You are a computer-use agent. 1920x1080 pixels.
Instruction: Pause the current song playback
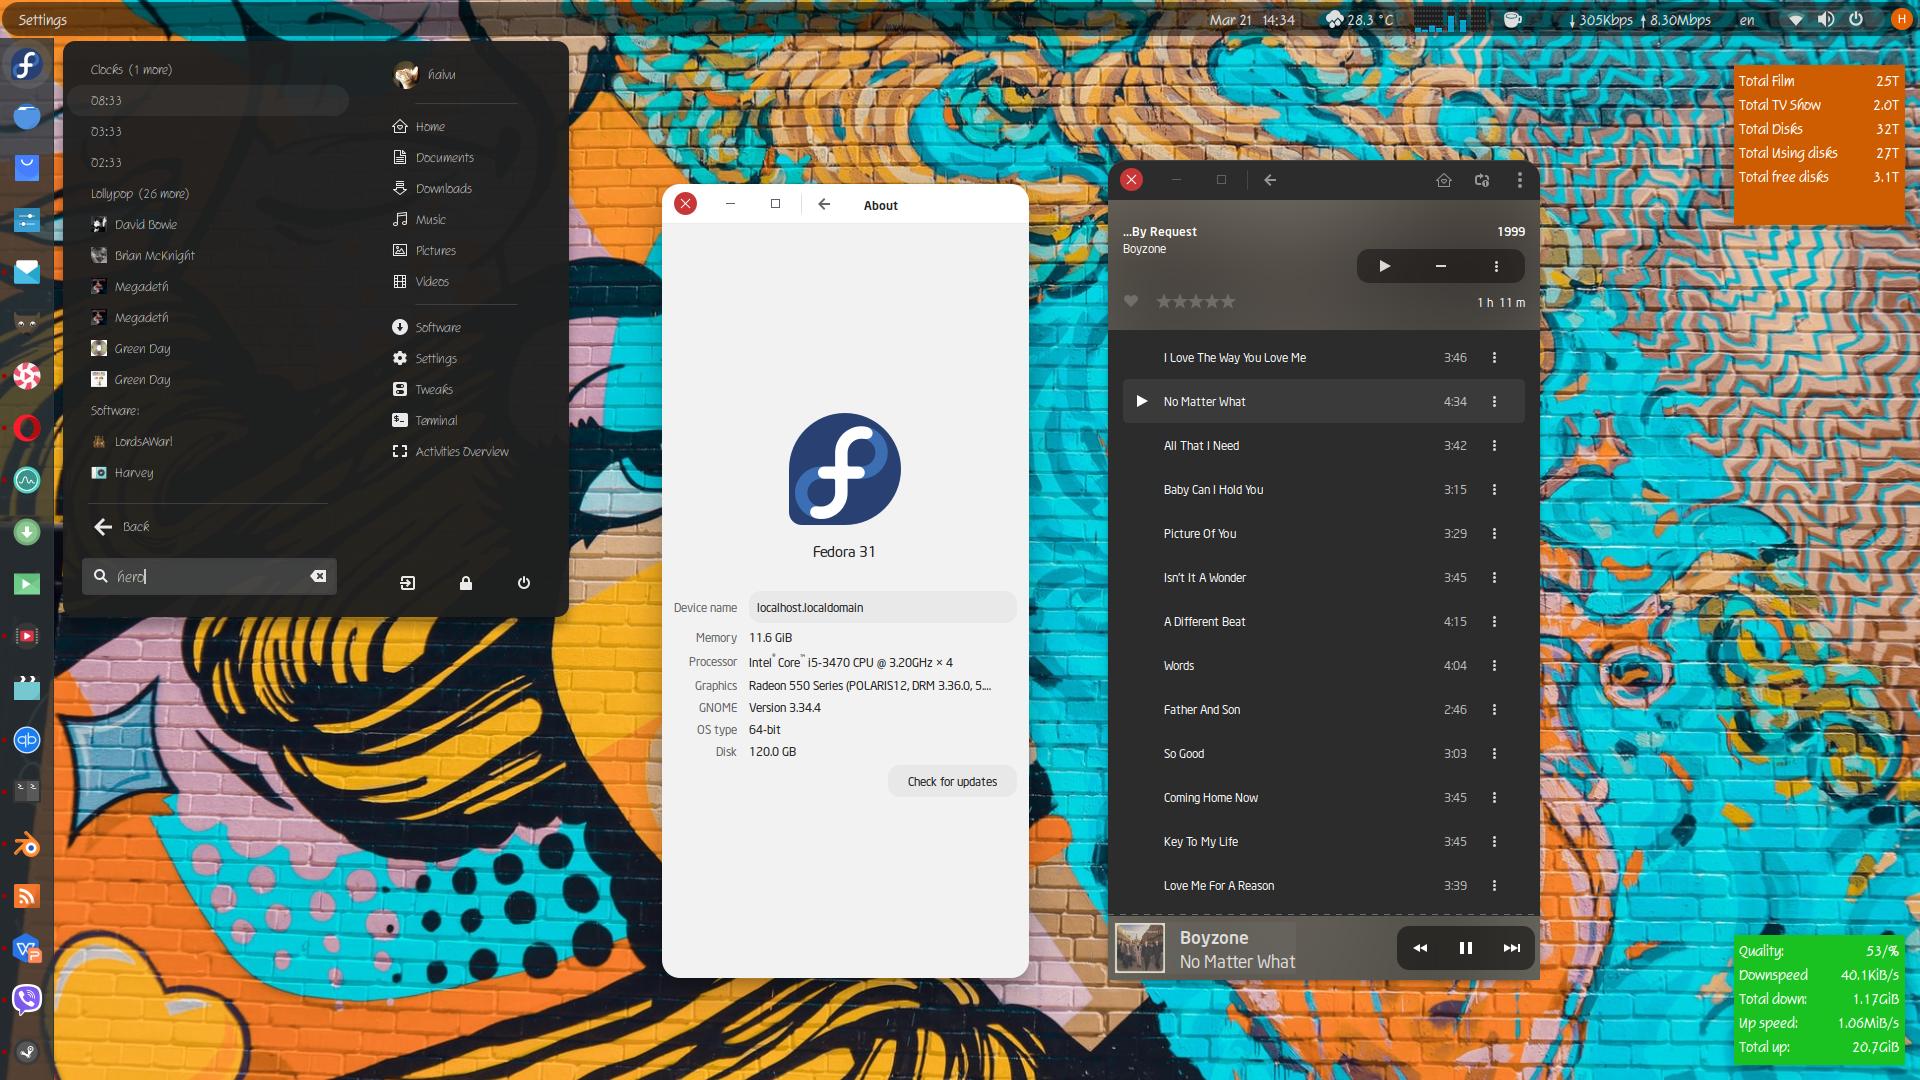[x=1466, y=948]
